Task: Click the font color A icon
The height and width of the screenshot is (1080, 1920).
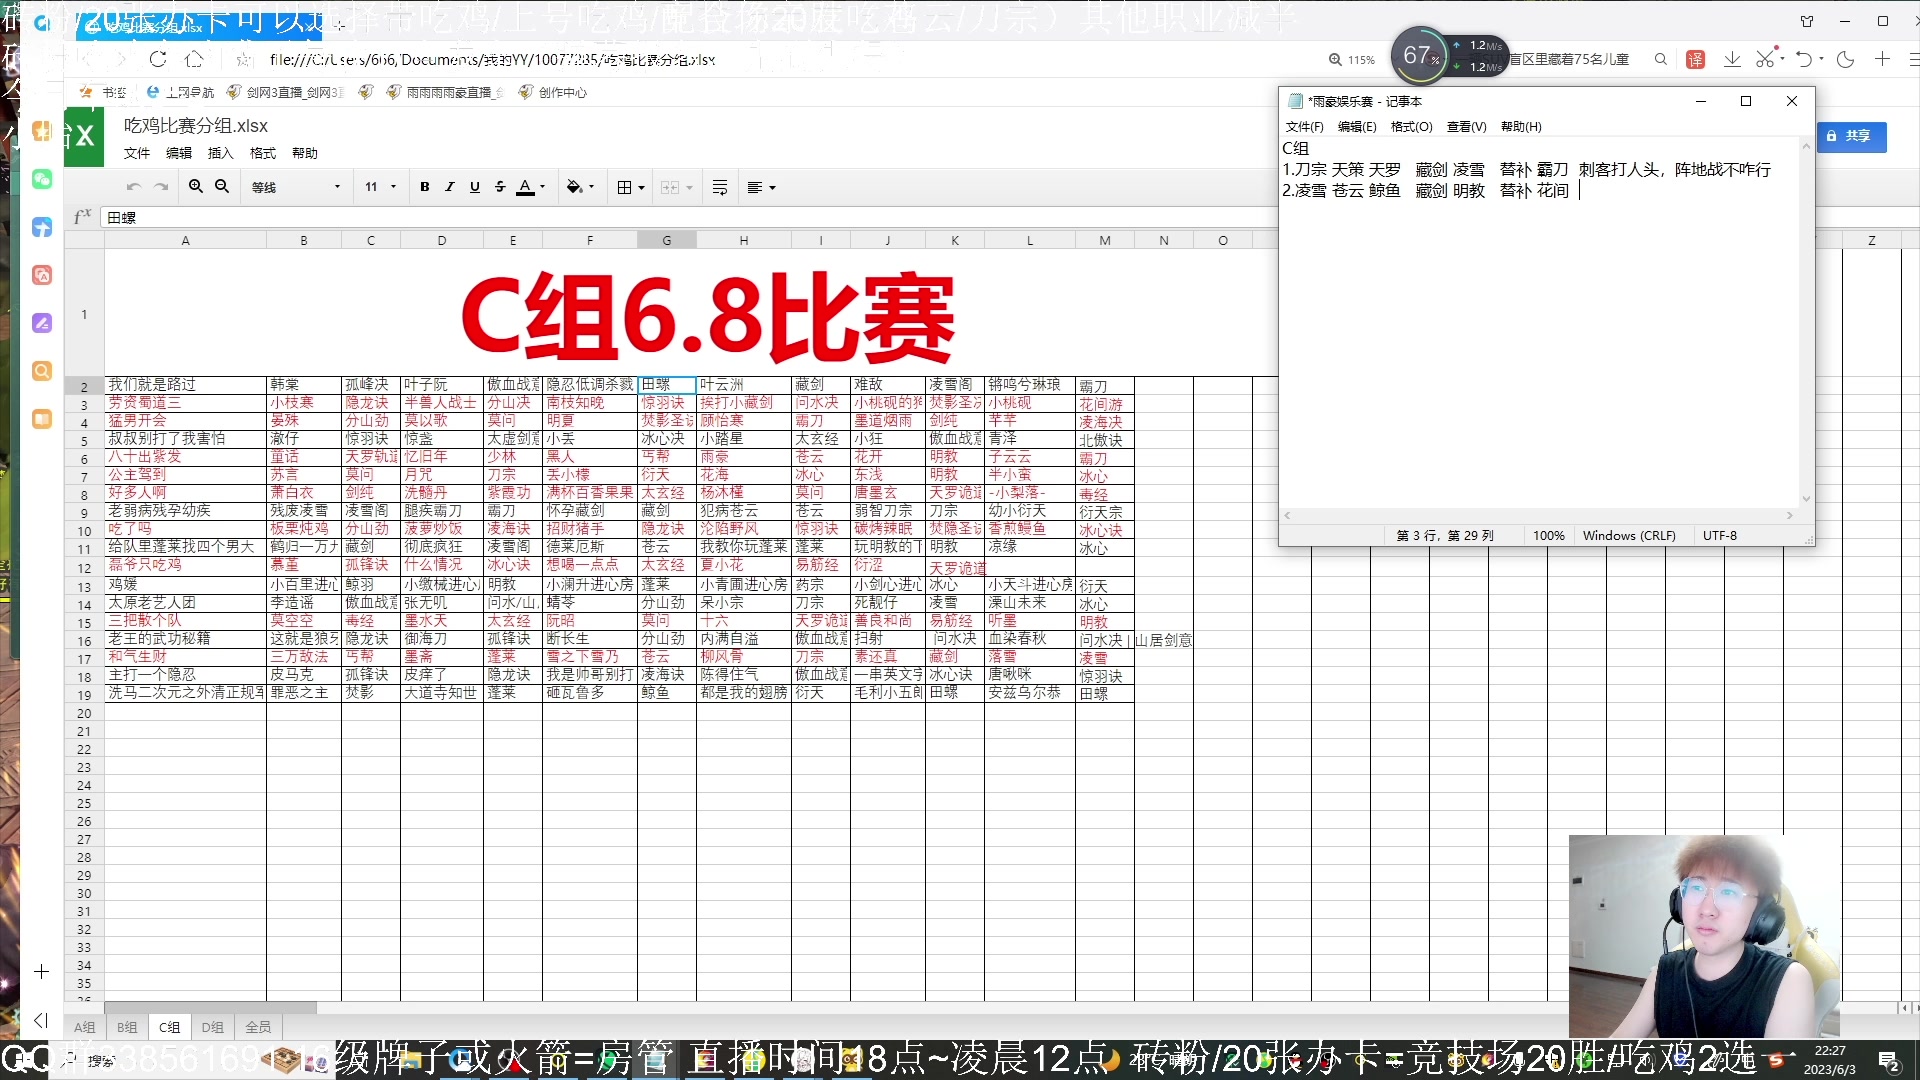Action: (x=525, y=187)
